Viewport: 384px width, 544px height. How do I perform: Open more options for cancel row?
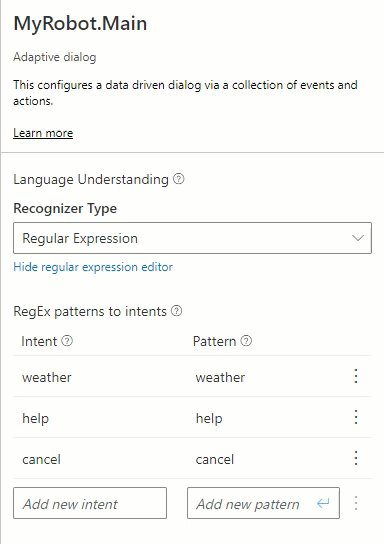pos(356,458)
